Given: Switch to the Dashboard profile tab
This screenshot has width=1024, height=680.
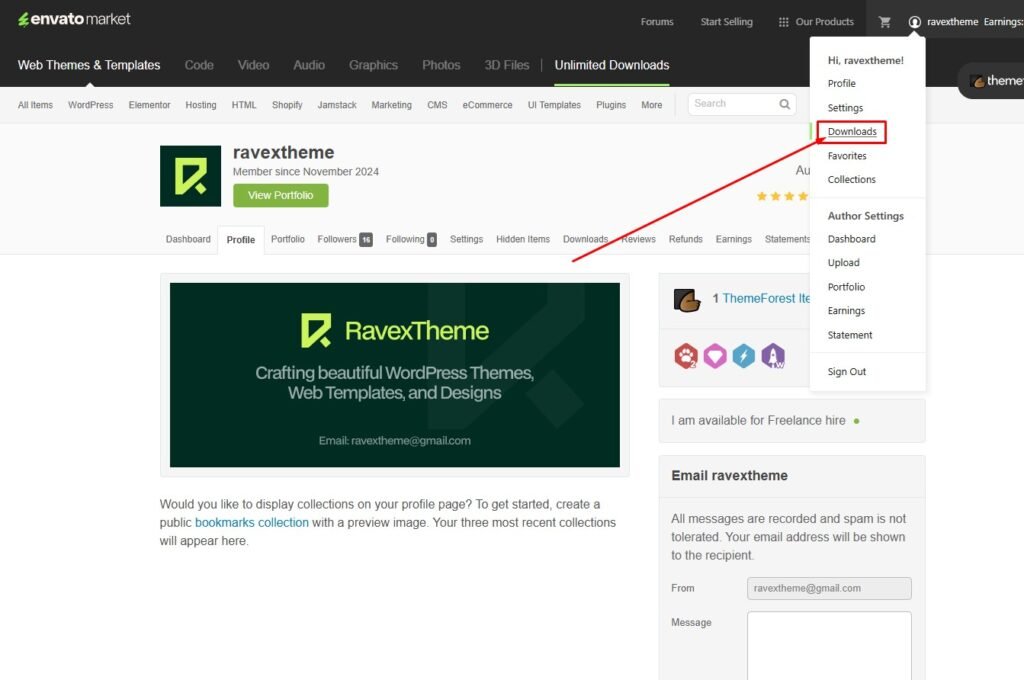Looking at the screenshot, I should click(x=188, y=239).
